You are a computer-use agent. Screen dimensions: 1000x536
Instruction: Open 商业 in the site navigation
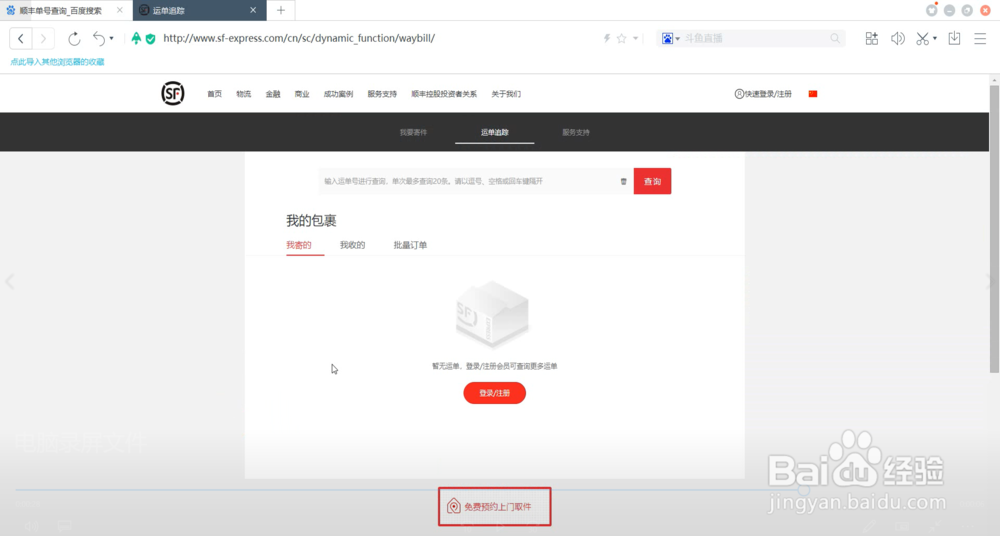pos(302,94)
